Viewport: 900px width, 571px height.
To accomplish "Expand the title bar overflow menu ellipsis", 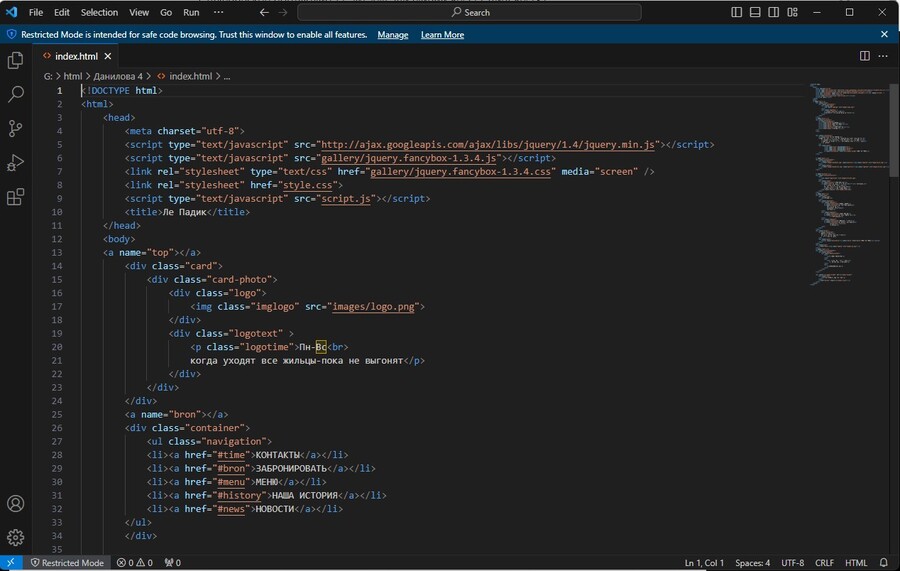I will tap(219, 12).
